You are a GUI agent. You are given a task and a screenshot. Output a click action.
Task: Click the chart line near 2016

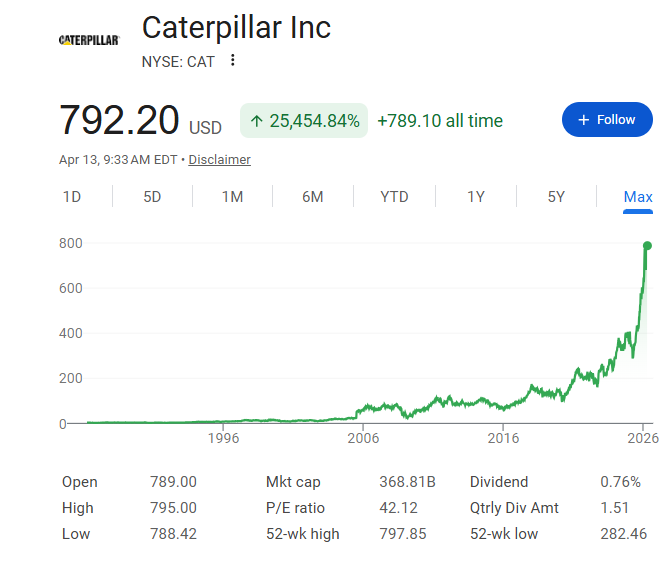click(503, 406)
